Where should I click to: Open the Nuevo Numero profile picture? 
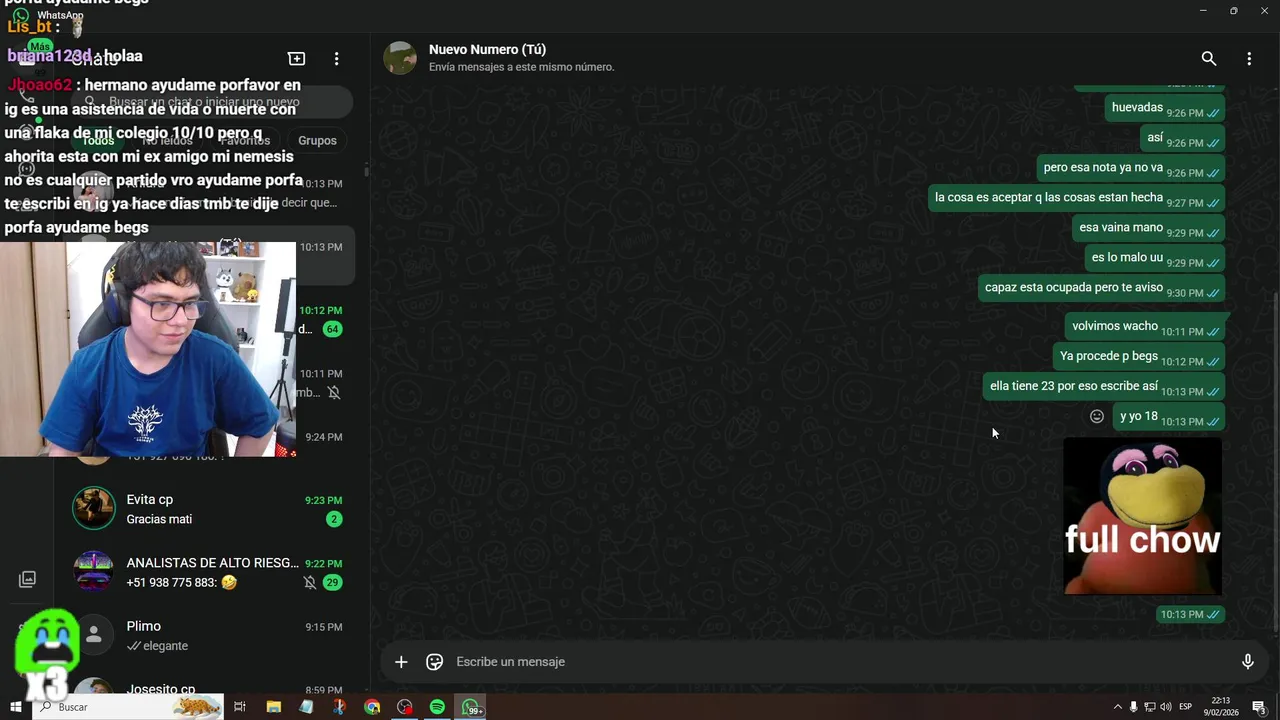click(x=400, y=58)
